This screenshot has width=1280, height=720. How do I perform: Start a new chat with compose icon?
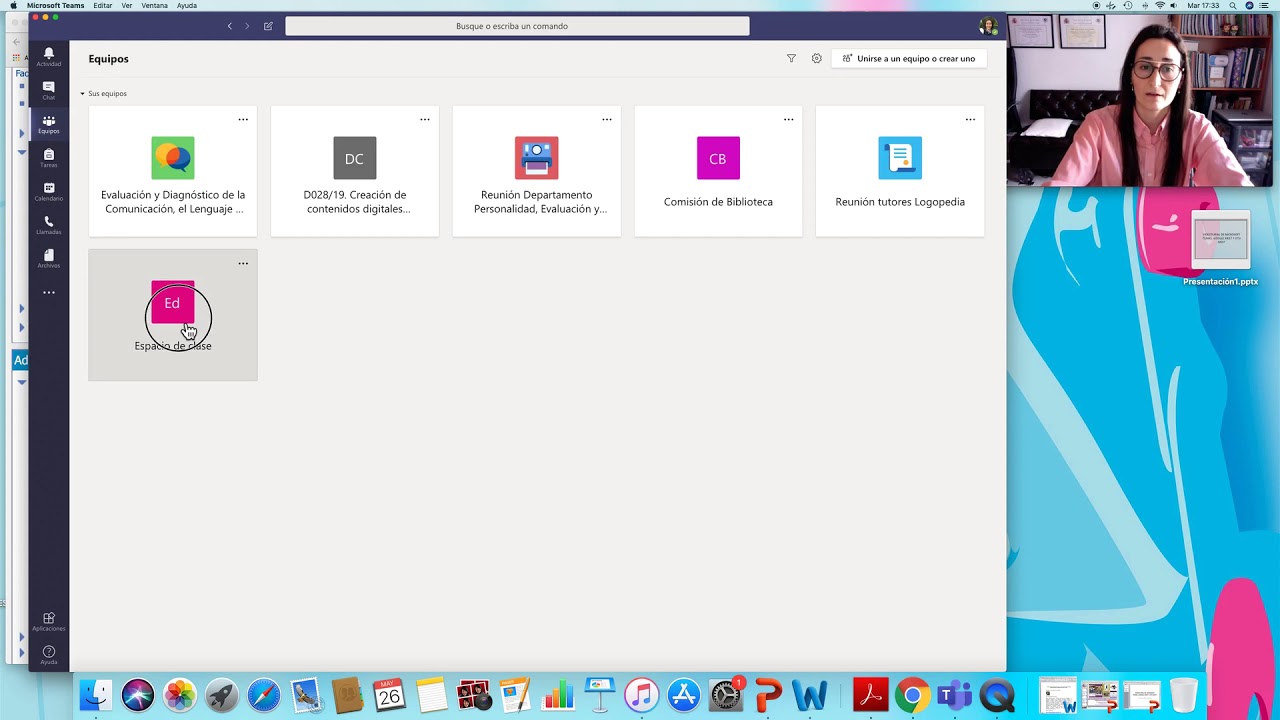click(x=268, y=26)
